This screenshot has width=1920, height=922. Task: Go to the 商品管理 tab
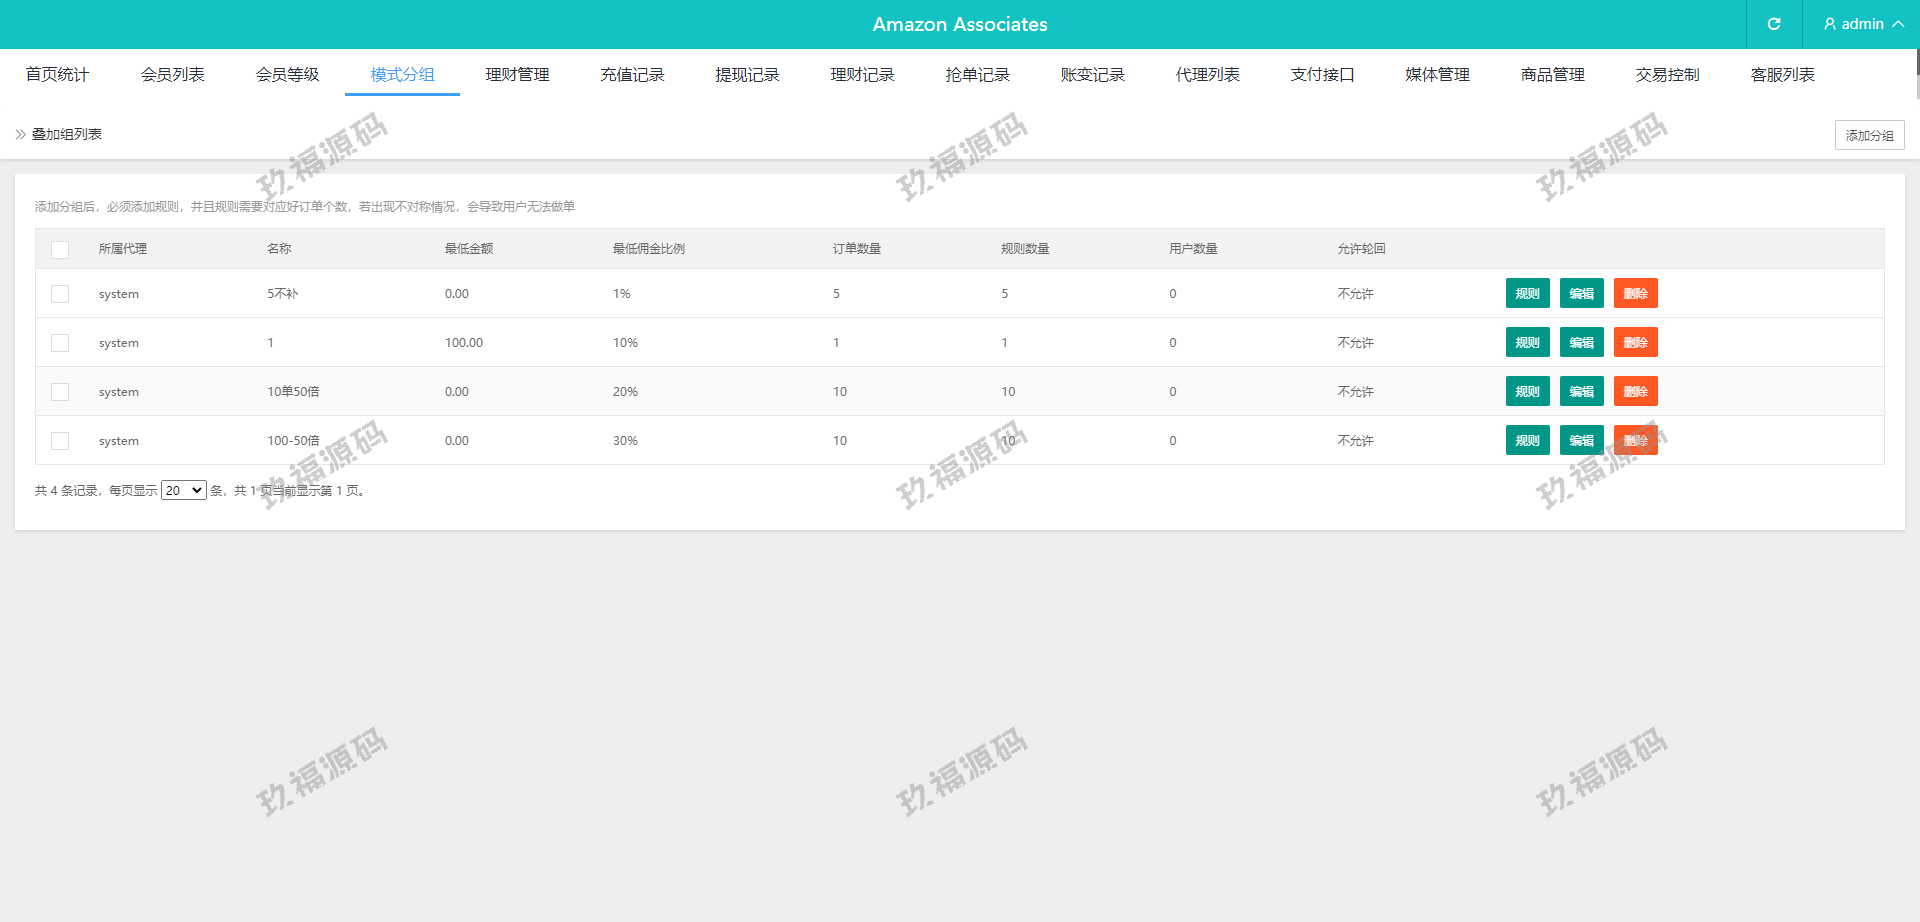click(x=1552, y=75)
